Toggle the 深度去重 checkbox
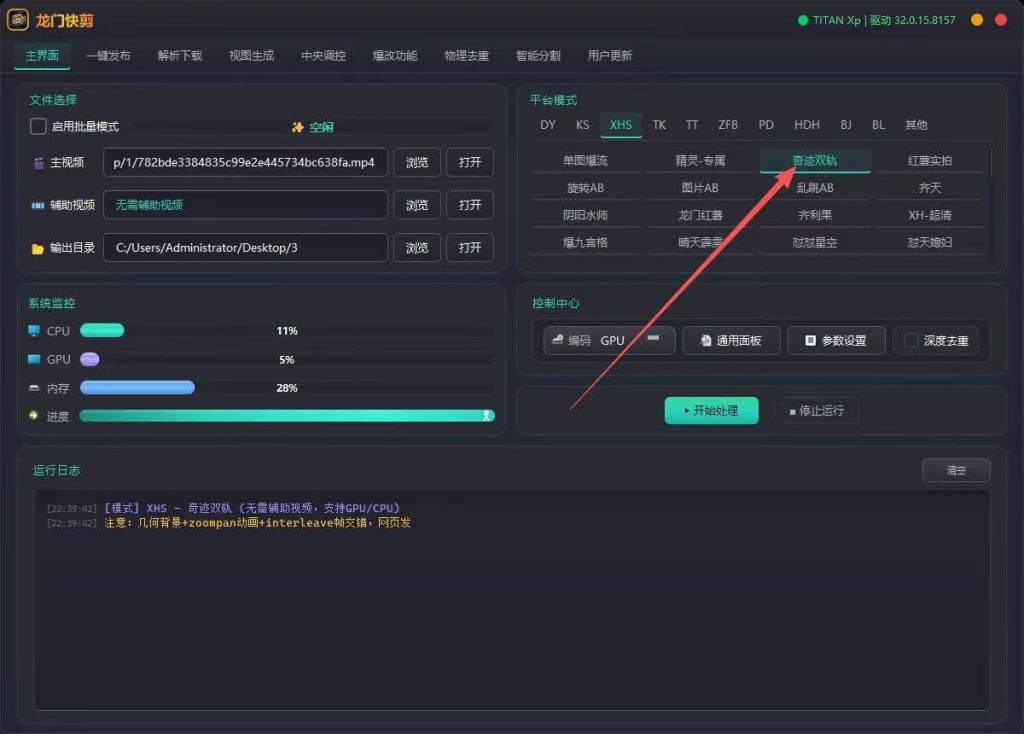The height and width of the screenshot is (734, 1024). pyautogui.click(x=910, y=340)
